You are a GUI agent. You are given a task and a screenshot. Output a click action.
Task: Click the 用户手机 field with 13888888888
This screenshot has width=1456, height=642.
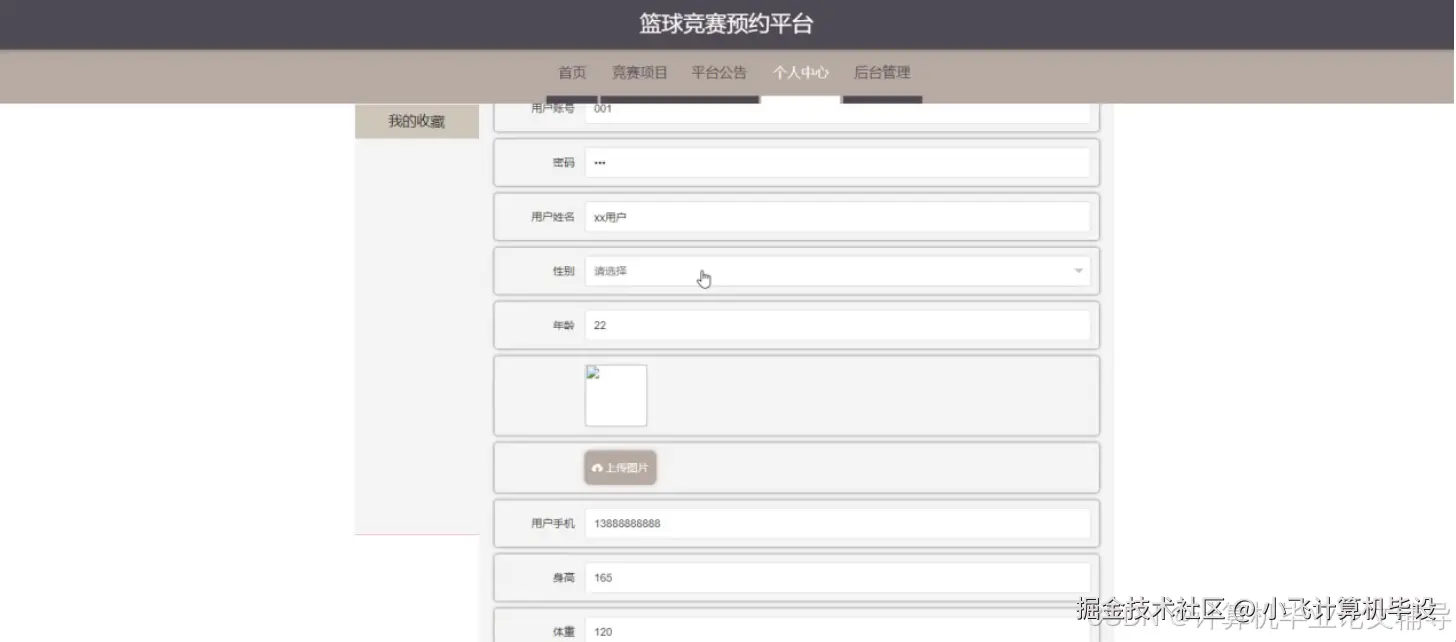tap(837, 524)
